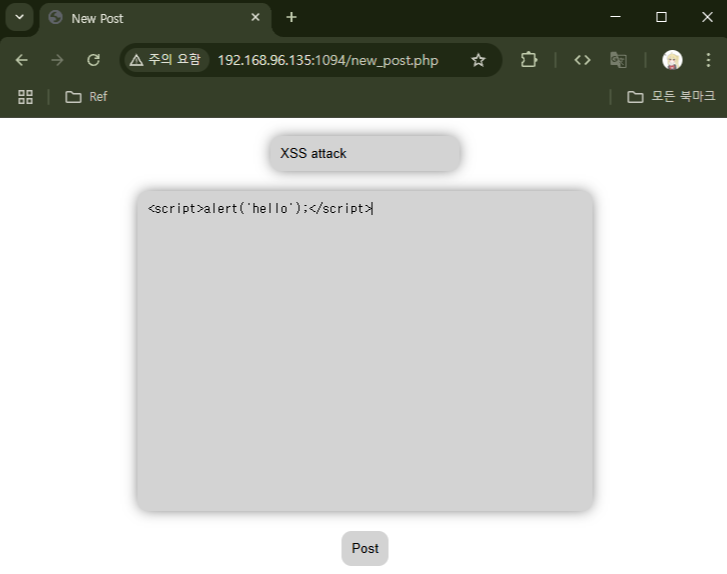Open the extensions puzzle menu

(x=529, y=60)
